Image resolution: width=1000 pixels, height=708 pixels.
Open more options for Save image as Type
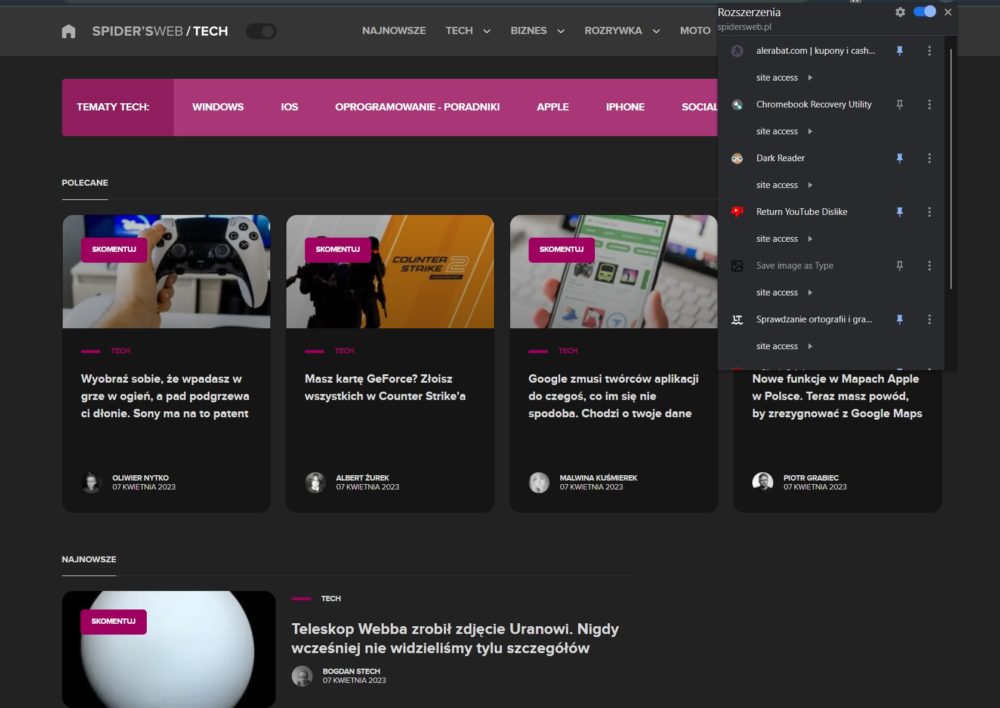929,265
